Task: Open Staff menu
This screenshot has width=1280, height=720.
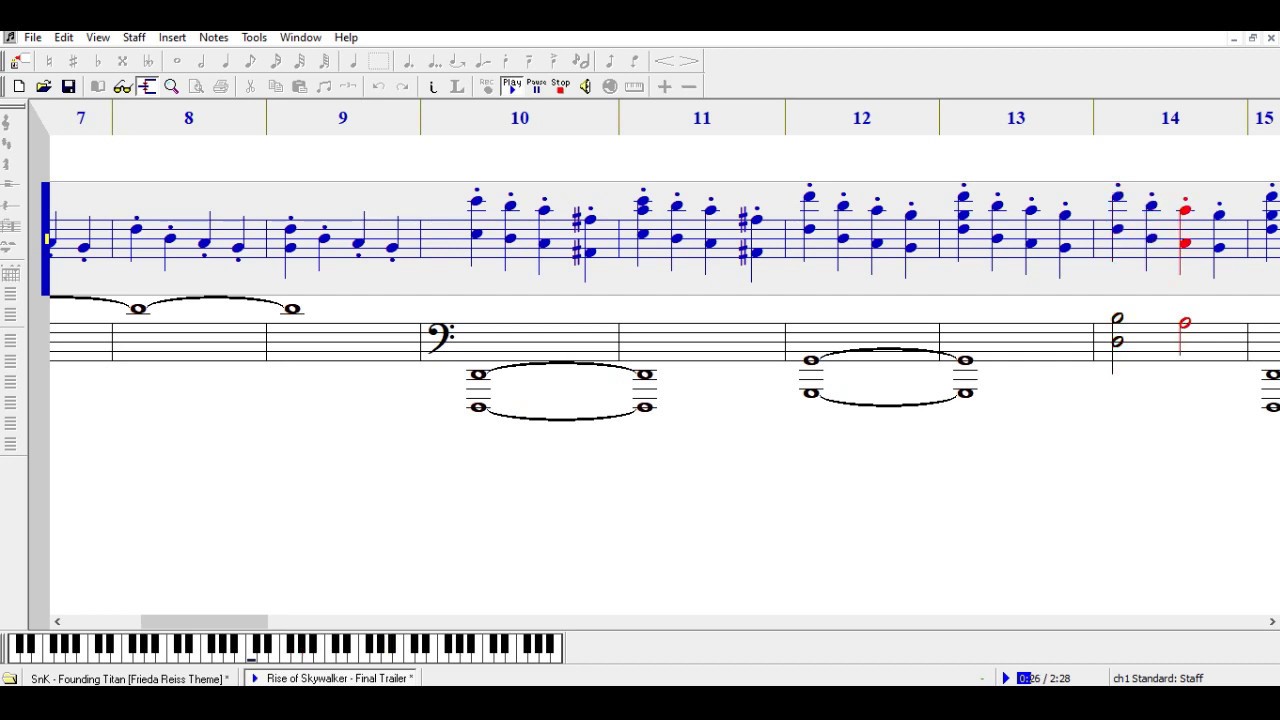Action: click(134, 37)
